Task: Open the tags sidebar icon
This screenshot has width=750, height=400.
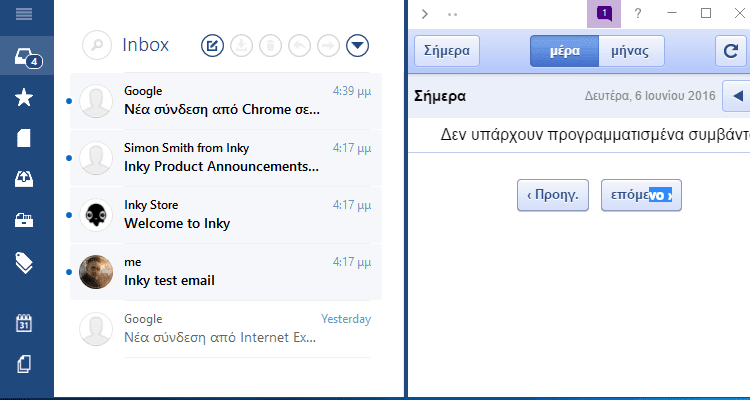Action: coord(24,262)
